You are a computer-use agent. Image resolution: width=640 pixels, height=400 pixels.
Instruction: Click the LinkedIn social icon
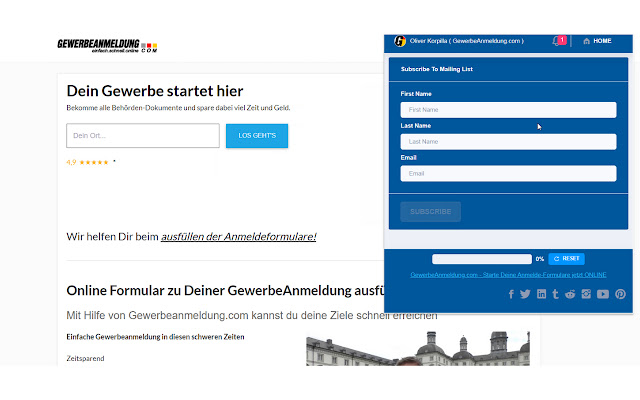[x=541, y=294]
